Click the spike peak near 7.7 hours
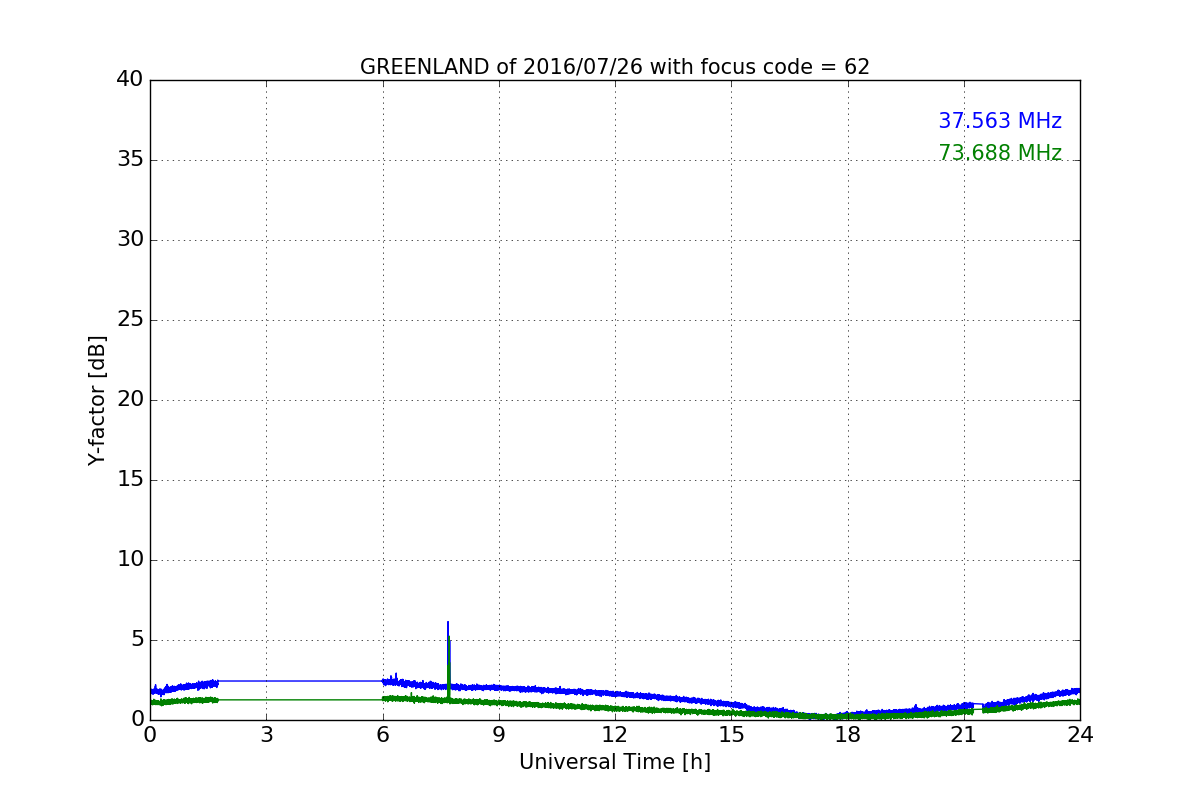The width and height of the screenshot is (1200, 800). pos(448,623)
